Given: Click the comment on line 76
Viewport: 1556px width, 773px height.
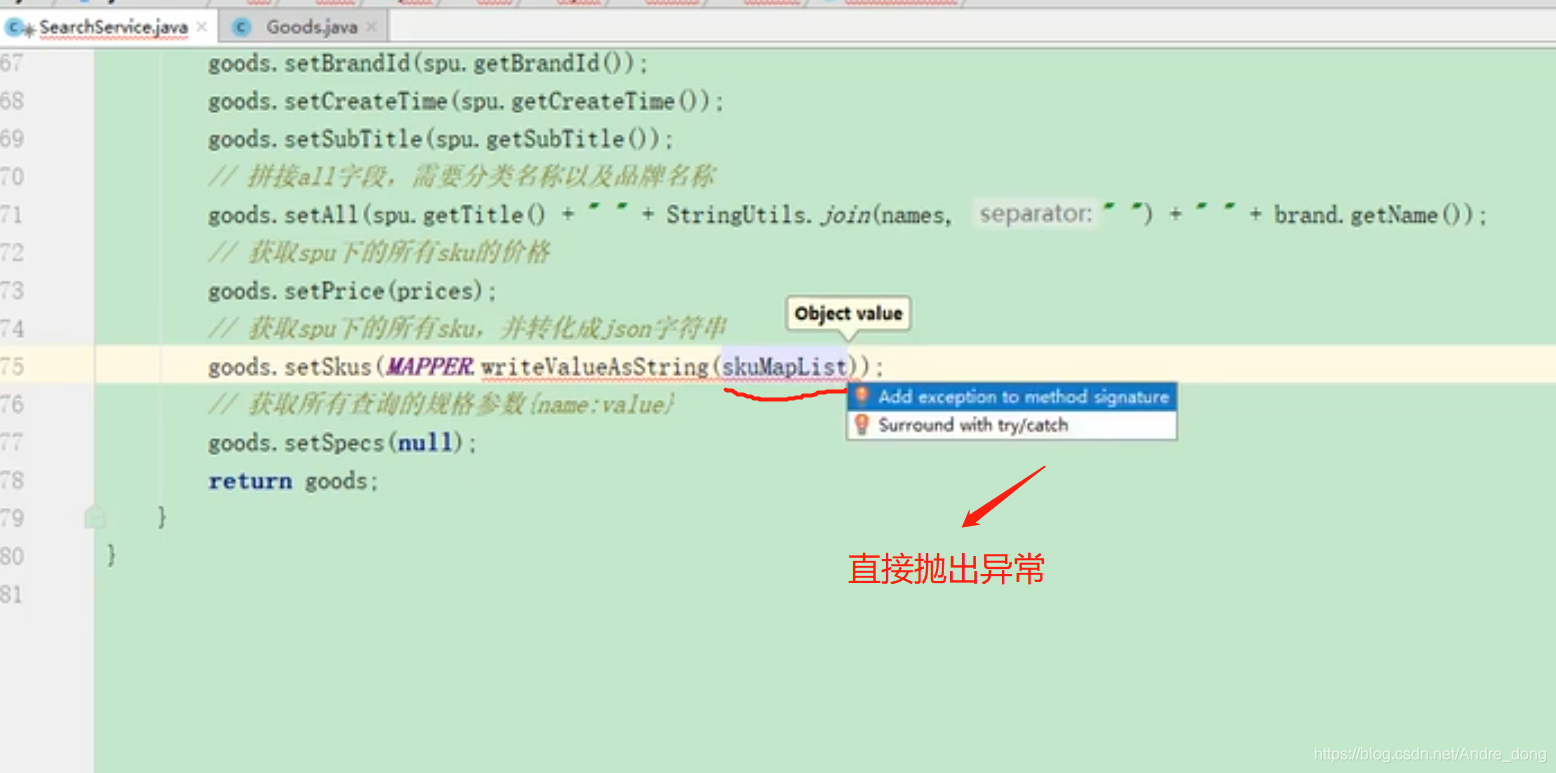Looking at the screenshot, I should 442,405.
